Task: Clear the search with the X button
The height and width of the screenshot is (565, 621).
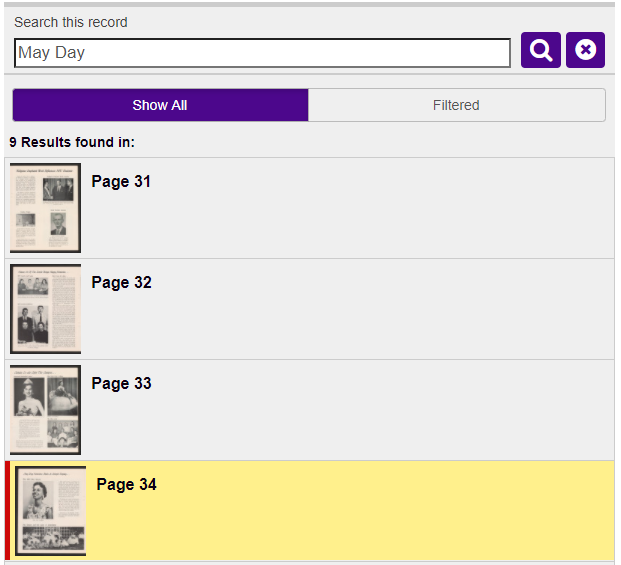Action: tap(585, 50)
